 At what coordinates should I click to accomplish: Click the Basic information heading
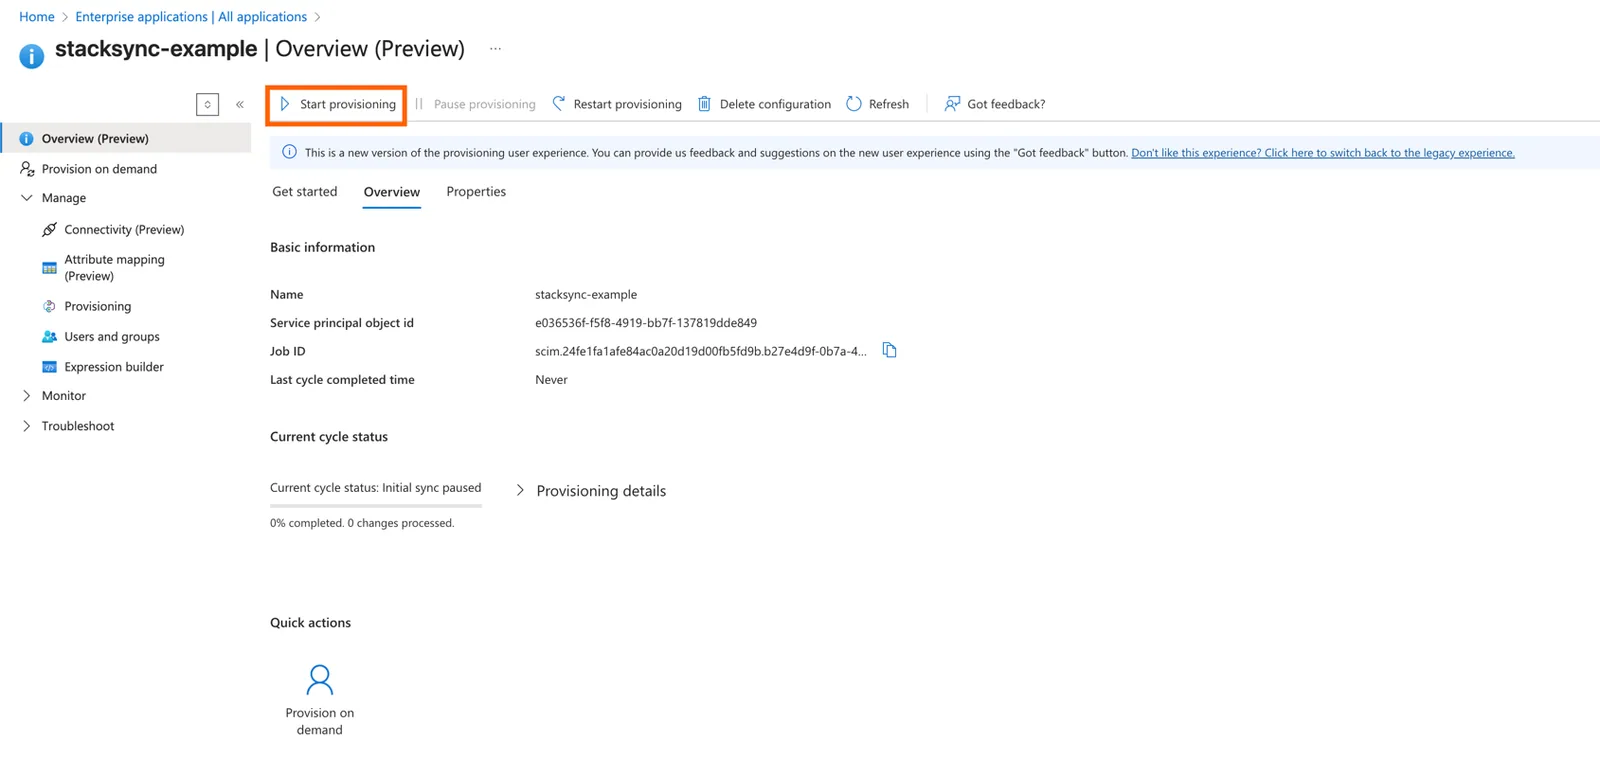[x=322, y=247]
